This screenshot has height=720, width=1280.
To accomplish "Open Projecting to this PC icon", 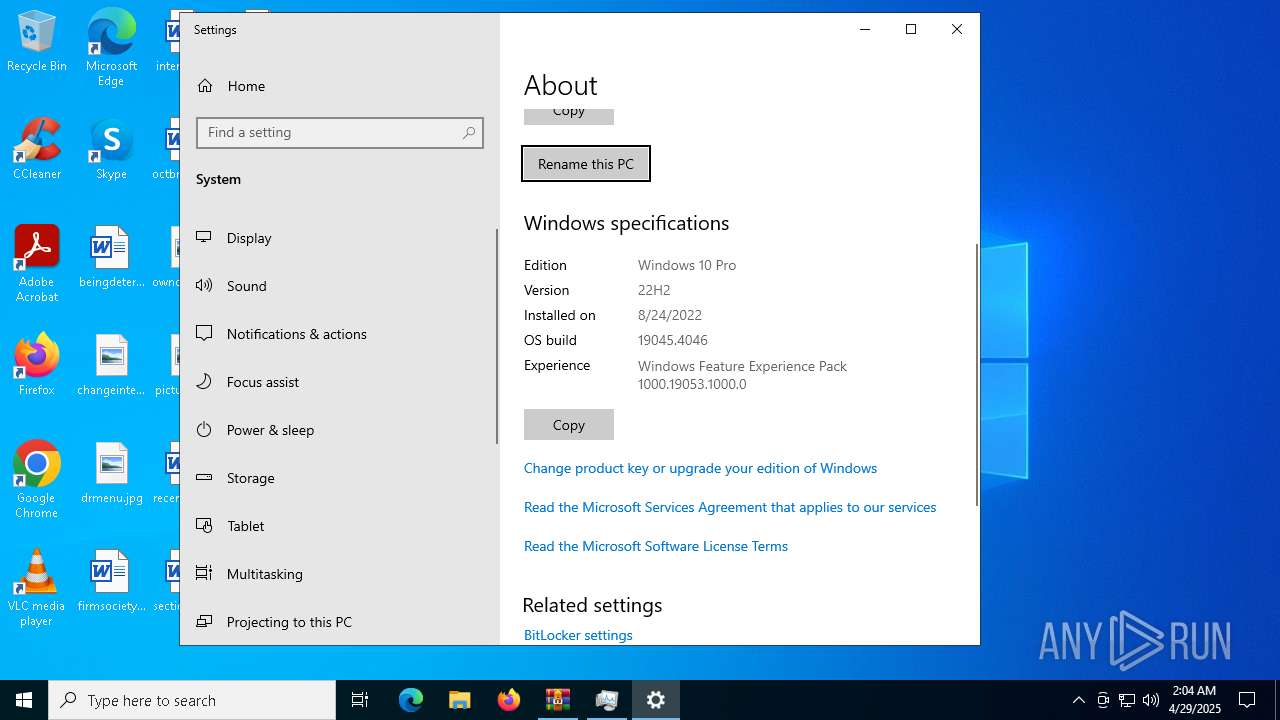I will pyautogui.click(x=204, y=621).
